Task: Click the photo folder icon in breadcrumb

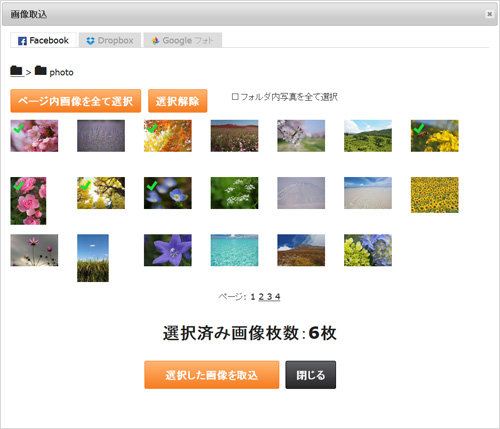Action: click(41, 70)
